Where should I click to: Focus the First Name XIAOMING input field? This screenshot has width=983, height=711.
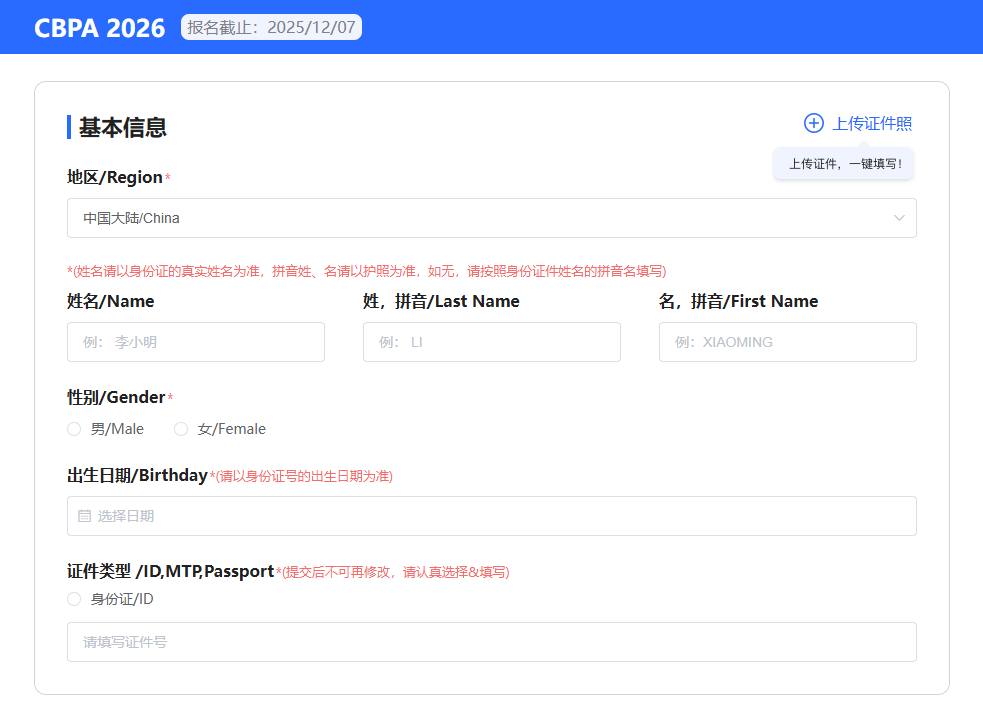[x=787, y=342]
